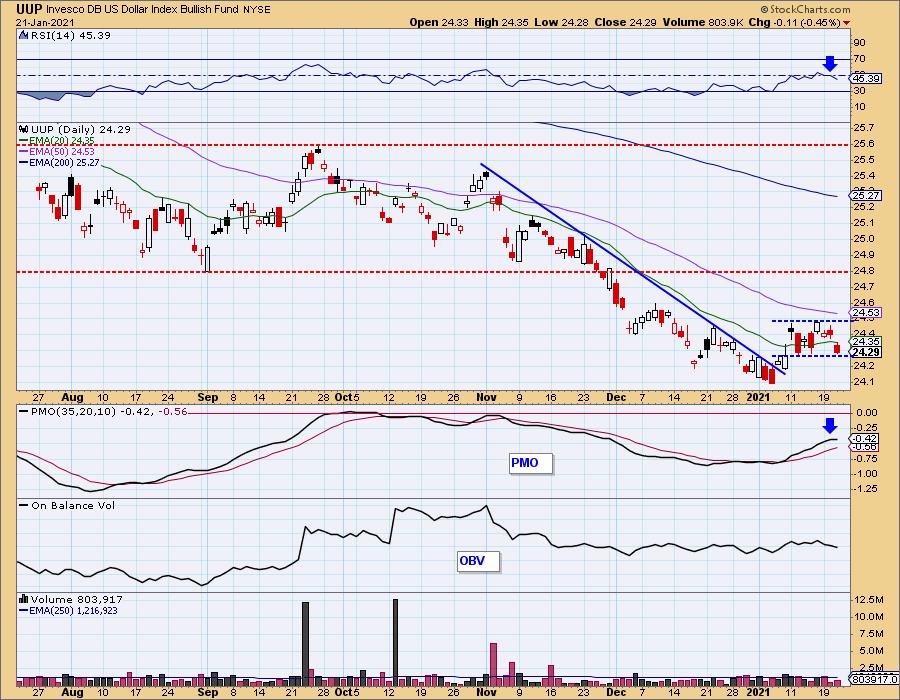The width and height of the screenshot is (900, 700).
Task: Click the bold 24.29 last-price tag
Action: point(867,352)
